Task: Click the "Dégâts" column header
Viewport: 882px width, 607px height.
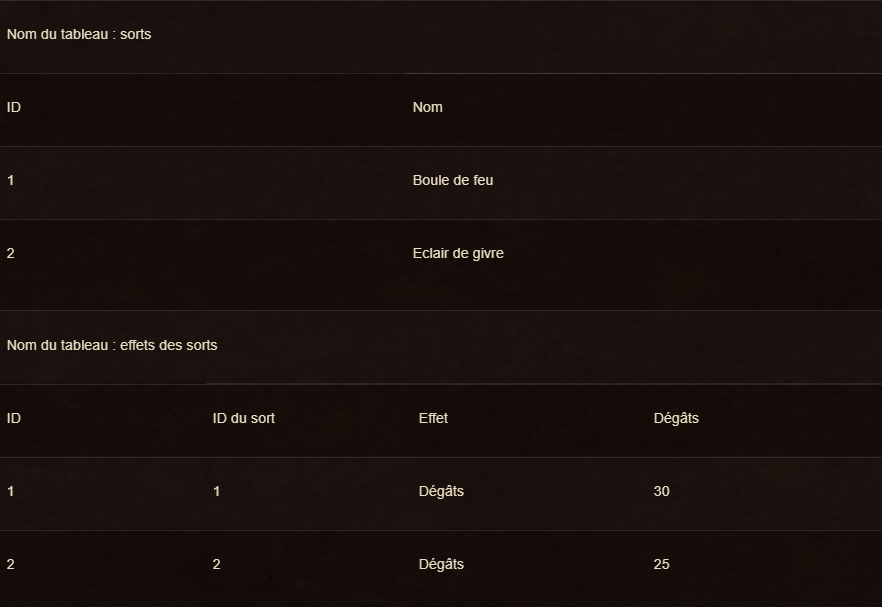Action: pos(676,418)
